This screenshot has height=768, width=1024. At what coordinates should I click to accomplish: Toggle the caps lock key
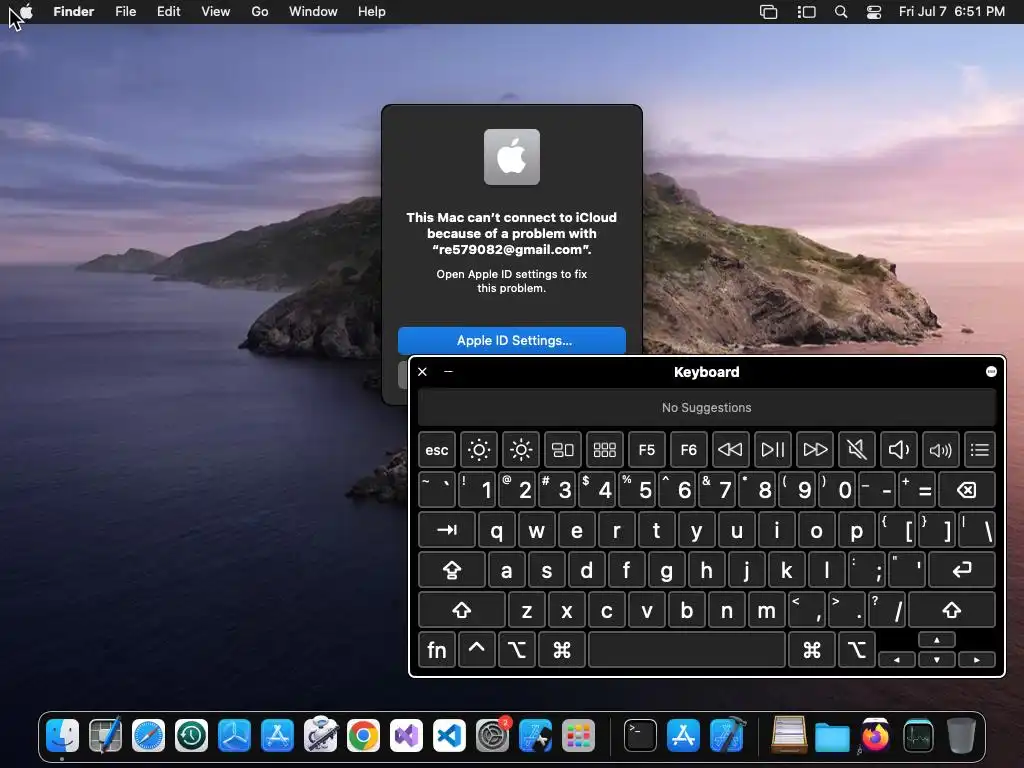click(x=452, y=569)
